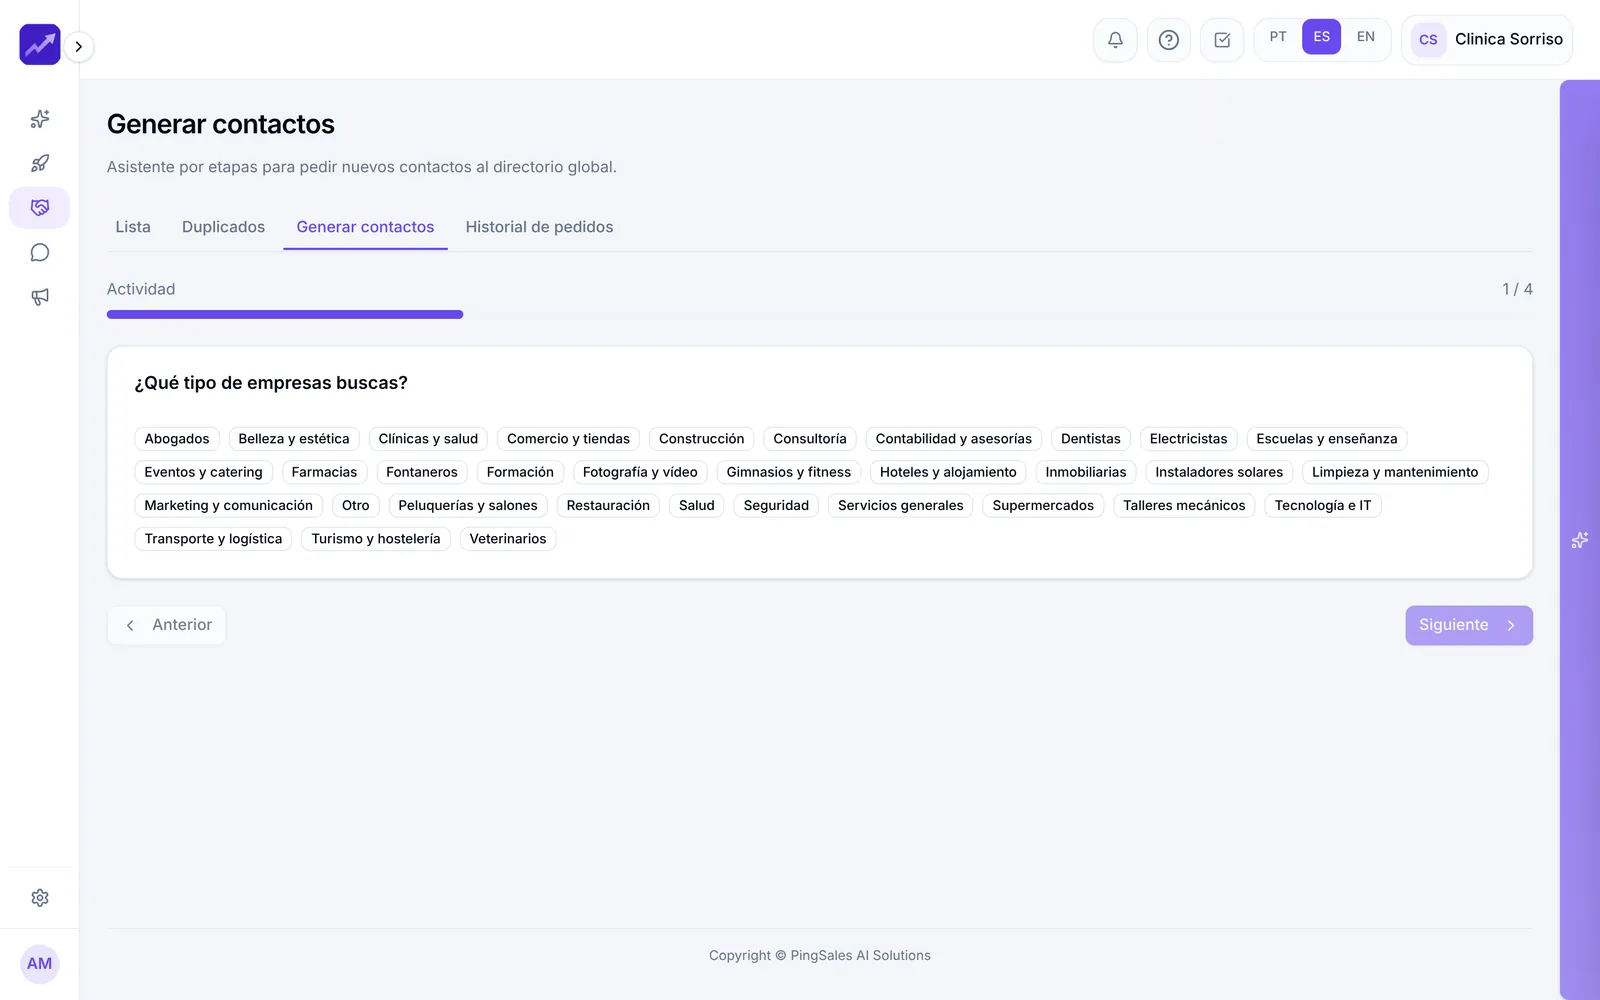Select the Abogados chip
Viewport: 1600px width, 1000px height.
pyautogui.click(x=177, y=439)
